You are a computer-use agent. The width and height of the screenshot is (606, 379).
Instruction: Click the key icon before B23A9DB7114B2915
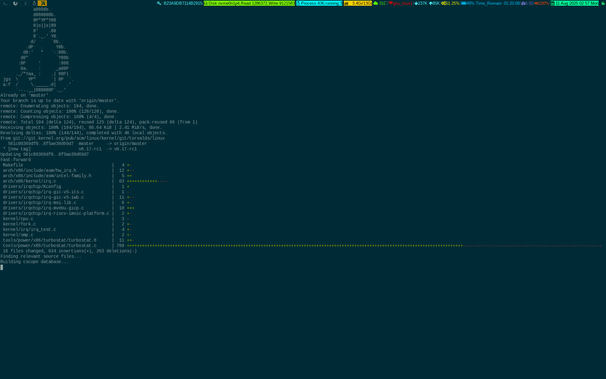tap(159, 3)
